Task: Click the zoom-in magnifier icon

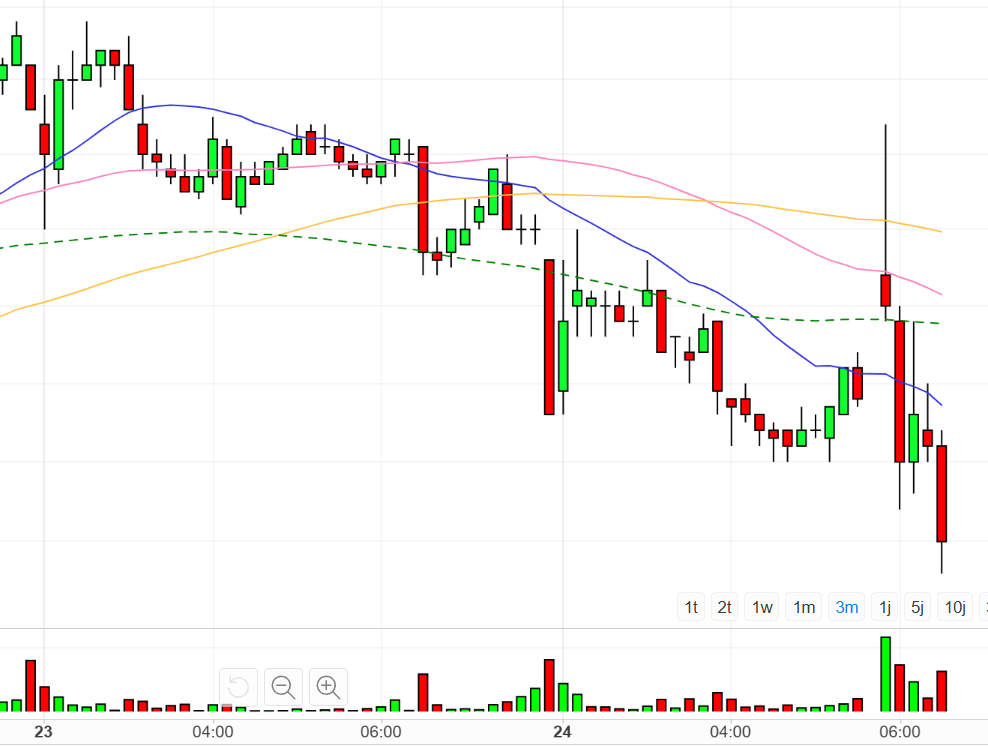Action: coord(328,687)
